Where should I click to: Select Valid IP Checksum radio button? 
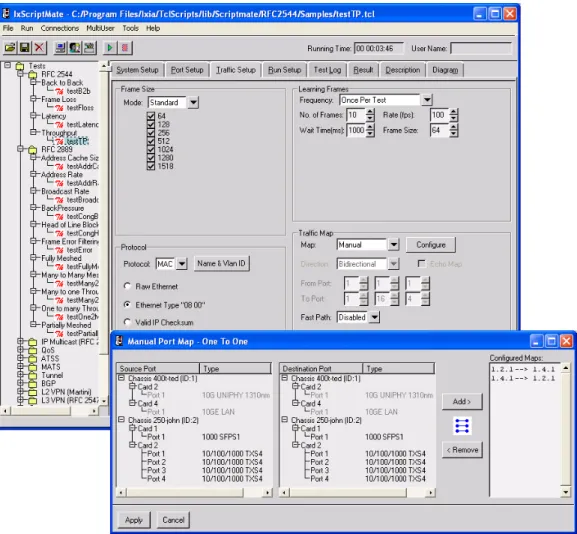(127, 322)
